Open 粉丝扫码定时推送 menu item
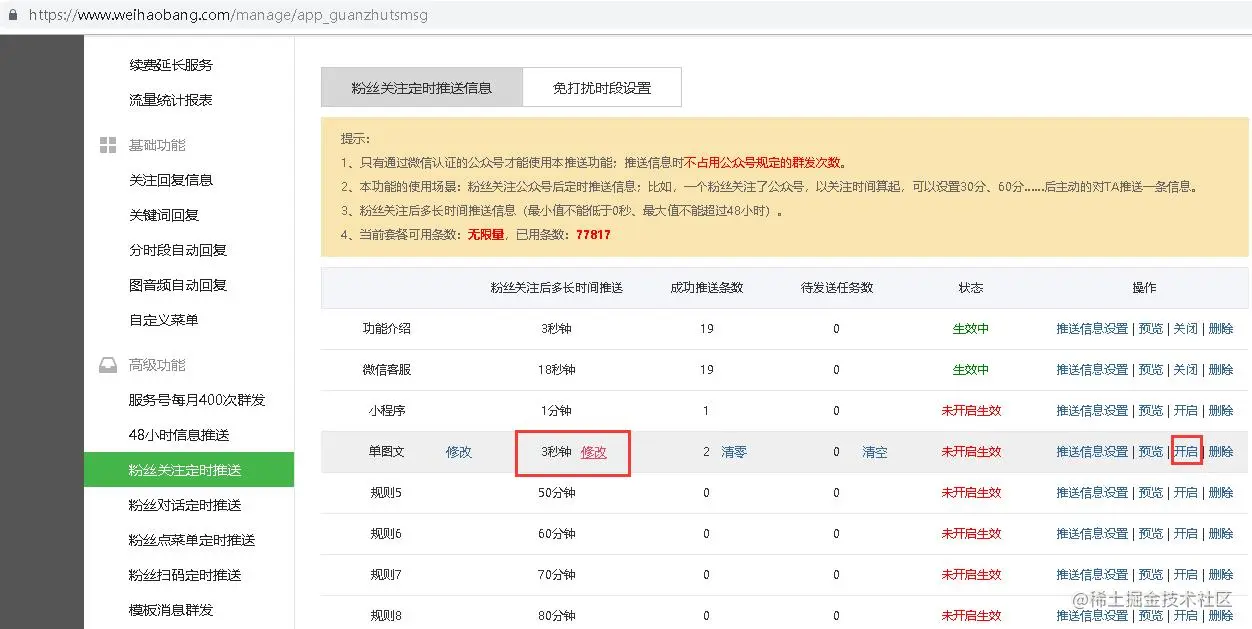This screenshot has width=1252, height=629. point(185,575)
